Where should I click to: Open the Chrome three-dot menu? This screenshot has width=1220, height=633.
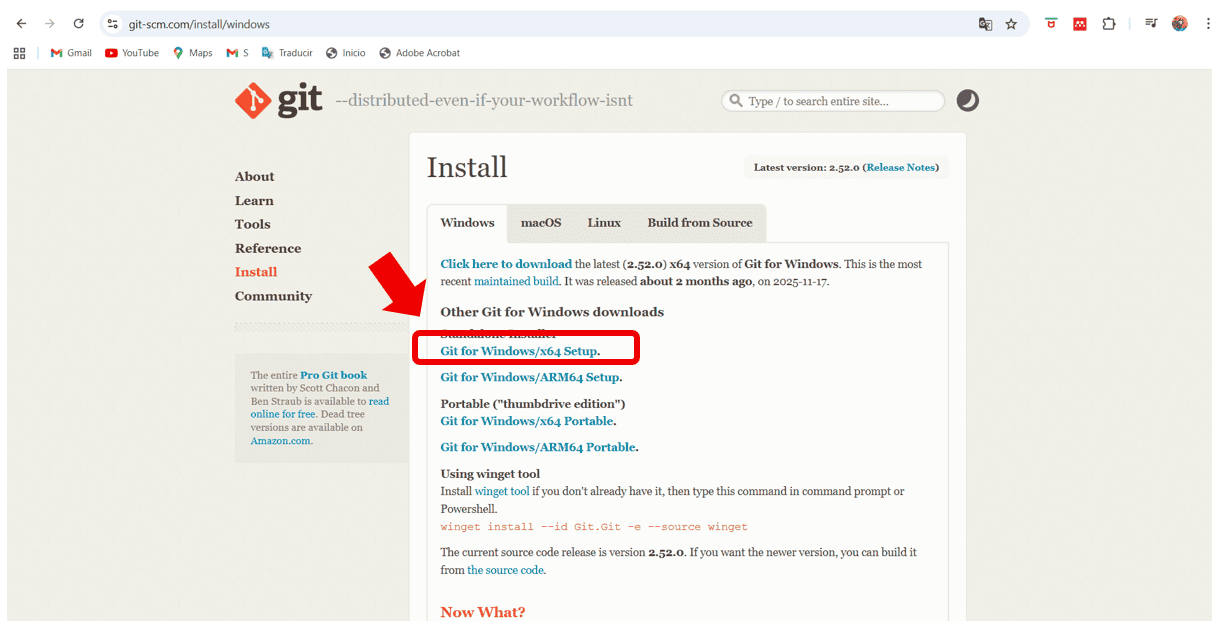1208,24
